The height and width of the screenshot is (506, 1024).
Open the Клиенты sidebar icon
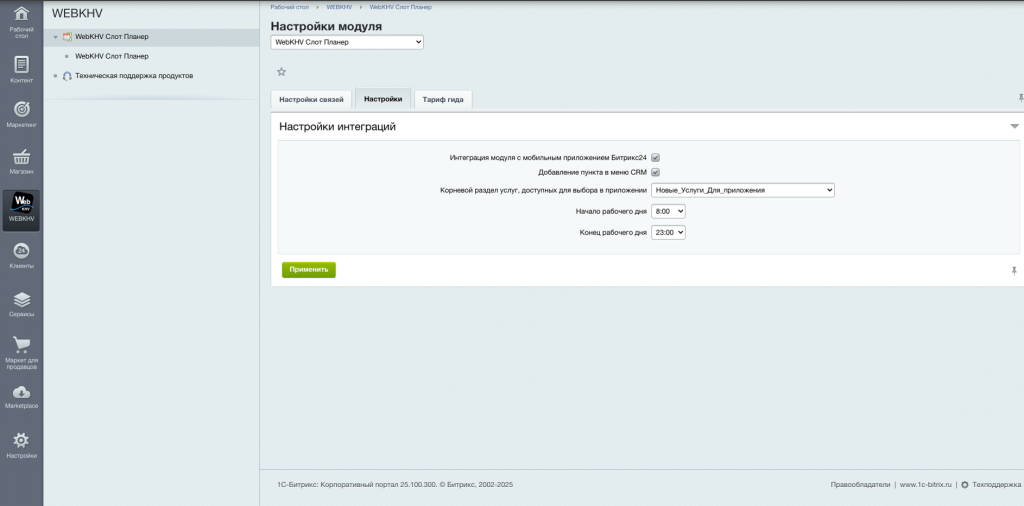(x=21, y=252)
